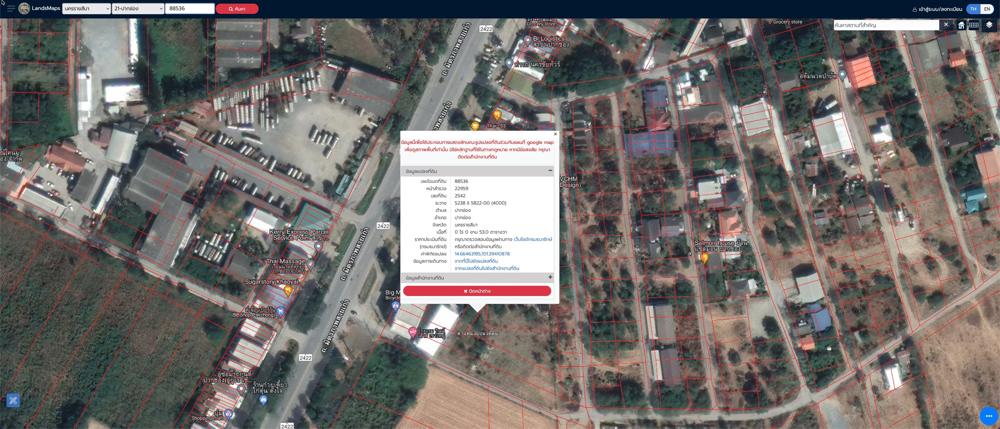Open the parcel coordinates link 14.66...
This screenshot has width=1000, height=429.
click(x=482, y=254)
